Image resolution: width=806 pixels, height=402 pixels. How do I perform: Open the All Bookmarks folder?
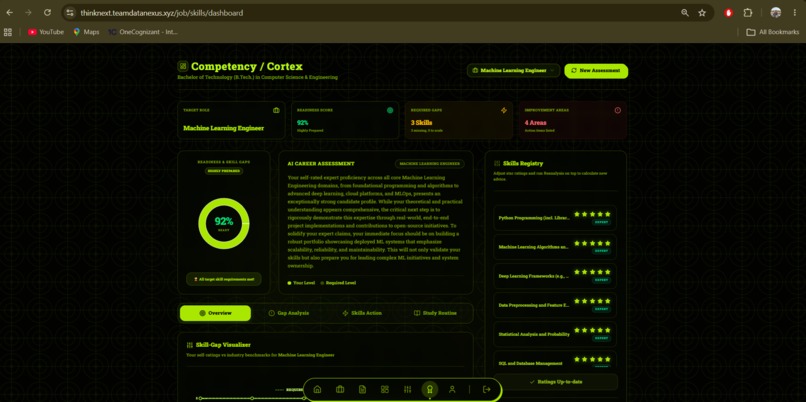[x=773, y=32]
